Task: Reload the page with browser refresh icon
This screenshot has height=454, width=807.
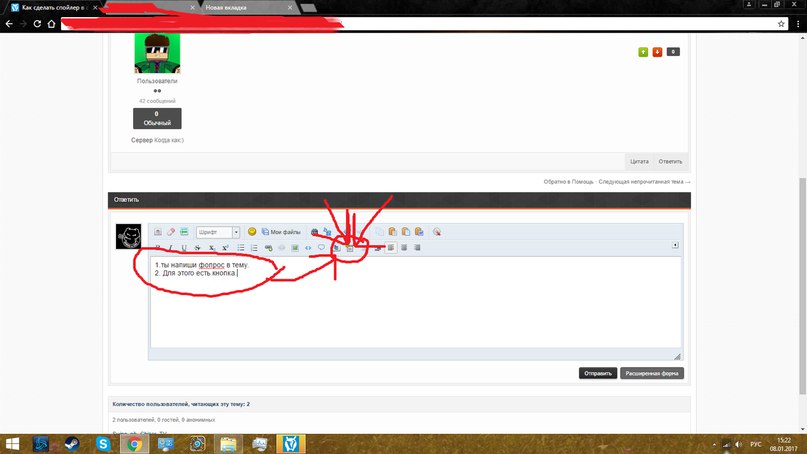Action: pyautogui.click(x=36, y=23)
